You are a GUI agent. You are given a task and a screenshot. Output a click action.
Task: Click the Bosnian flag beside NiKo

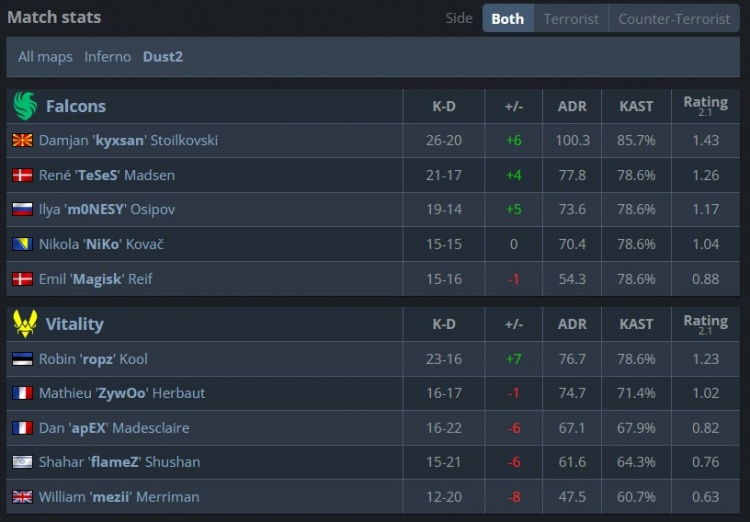(22, 245)
